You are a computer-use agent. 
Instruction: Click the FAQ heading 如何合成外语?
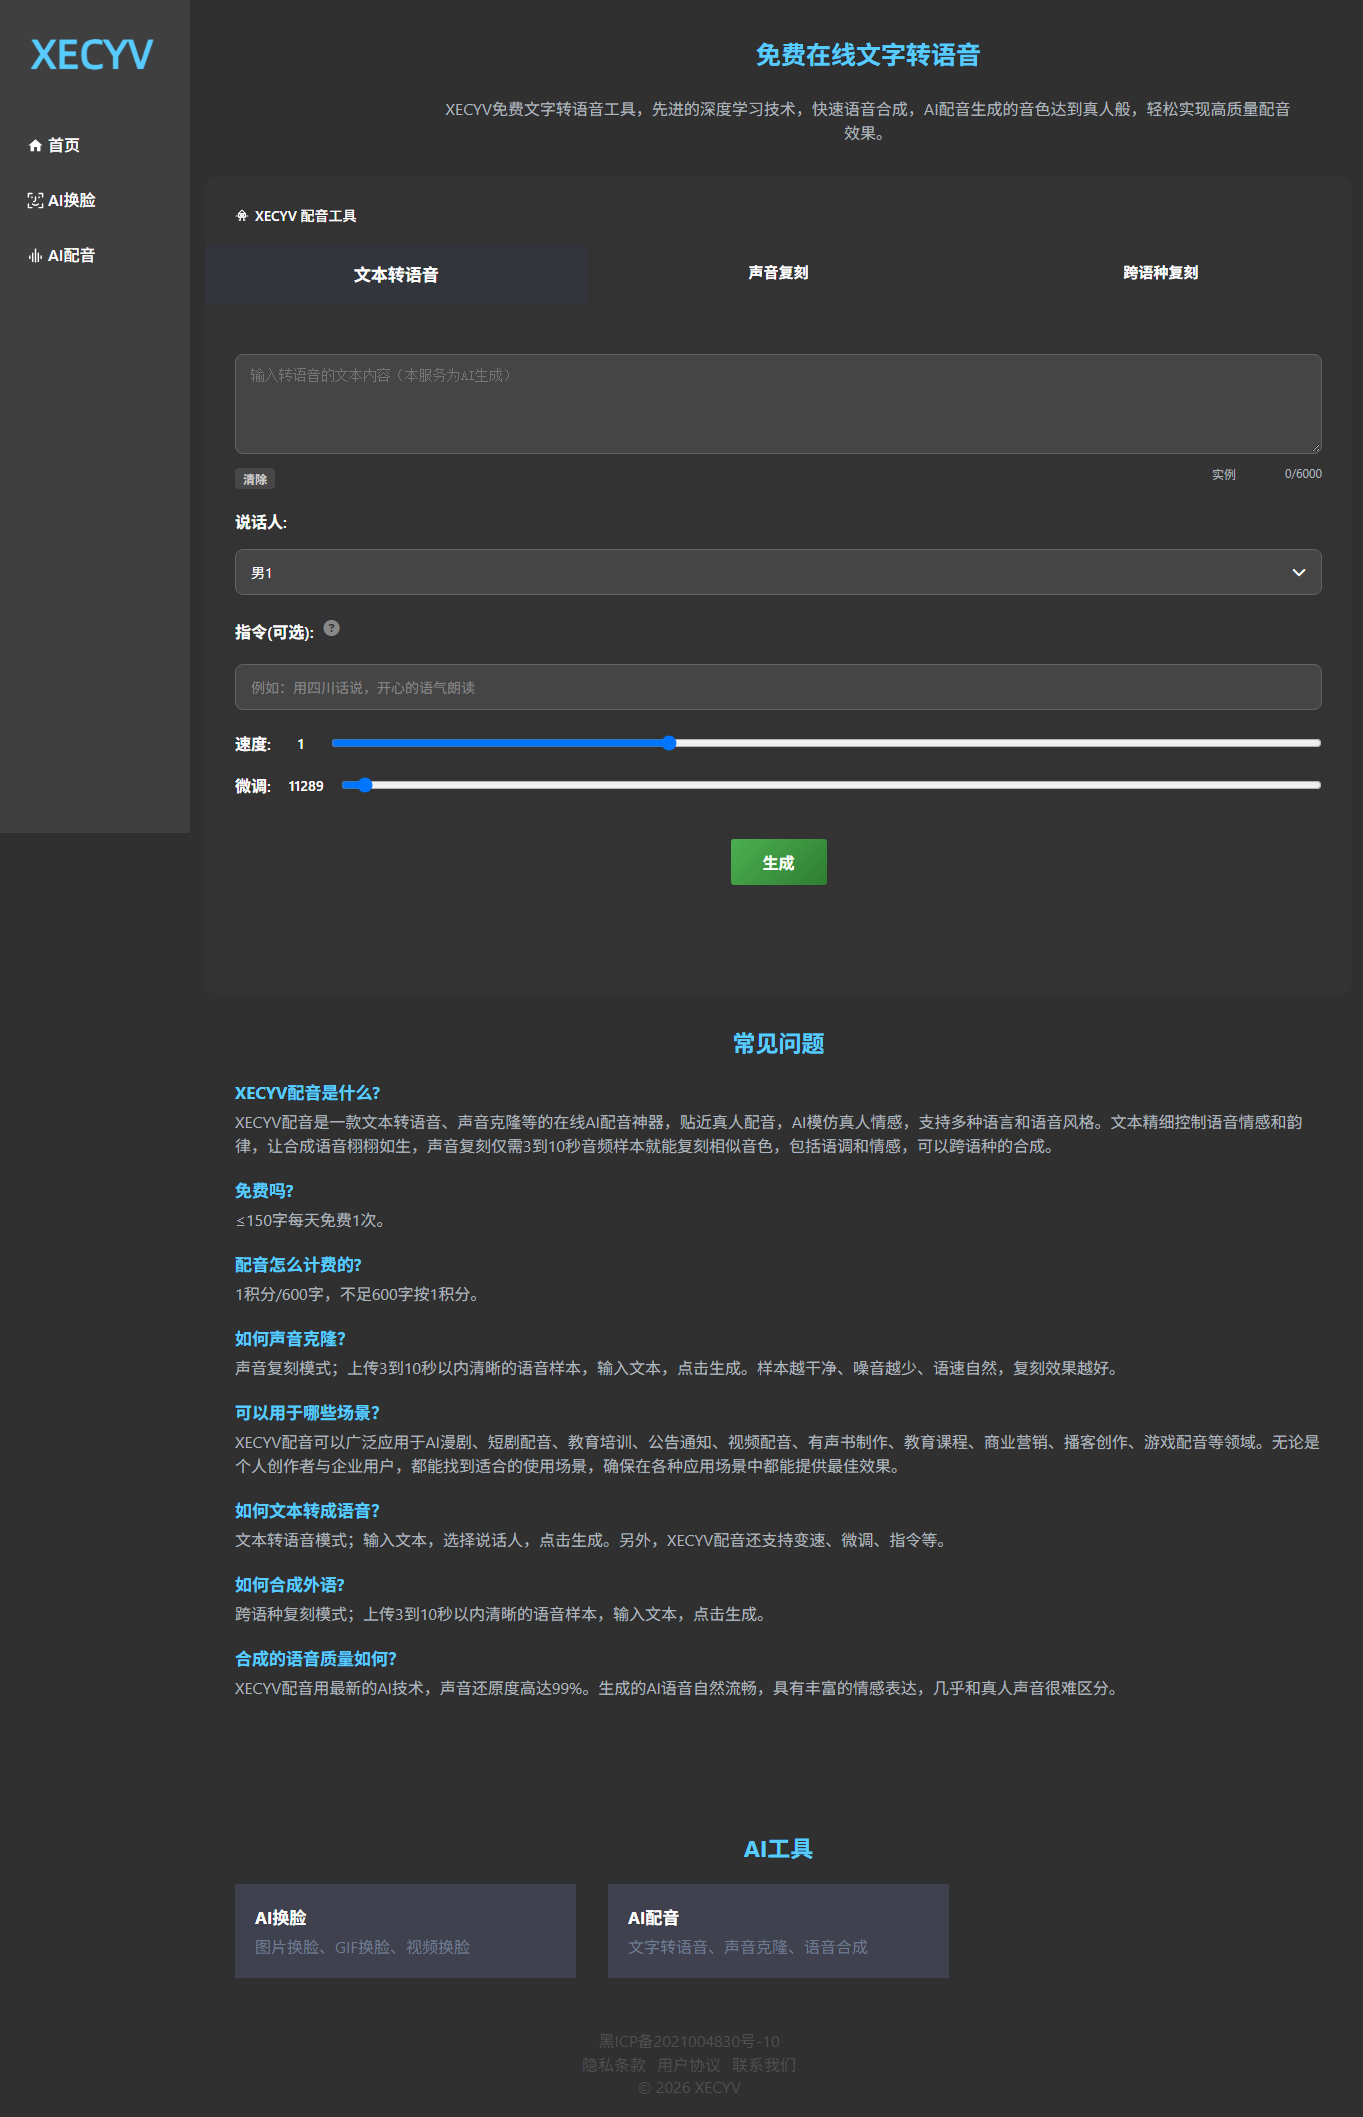290,1585
